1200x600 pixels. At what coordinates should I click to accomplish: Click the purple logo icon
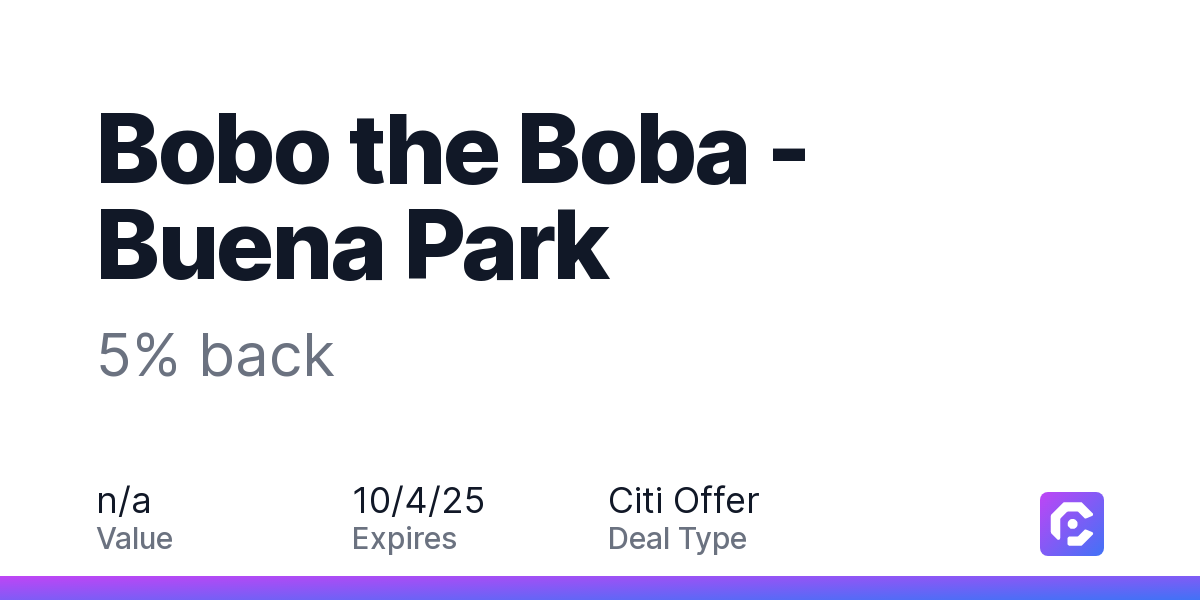pyautogui.click(x=1072, y=524)
